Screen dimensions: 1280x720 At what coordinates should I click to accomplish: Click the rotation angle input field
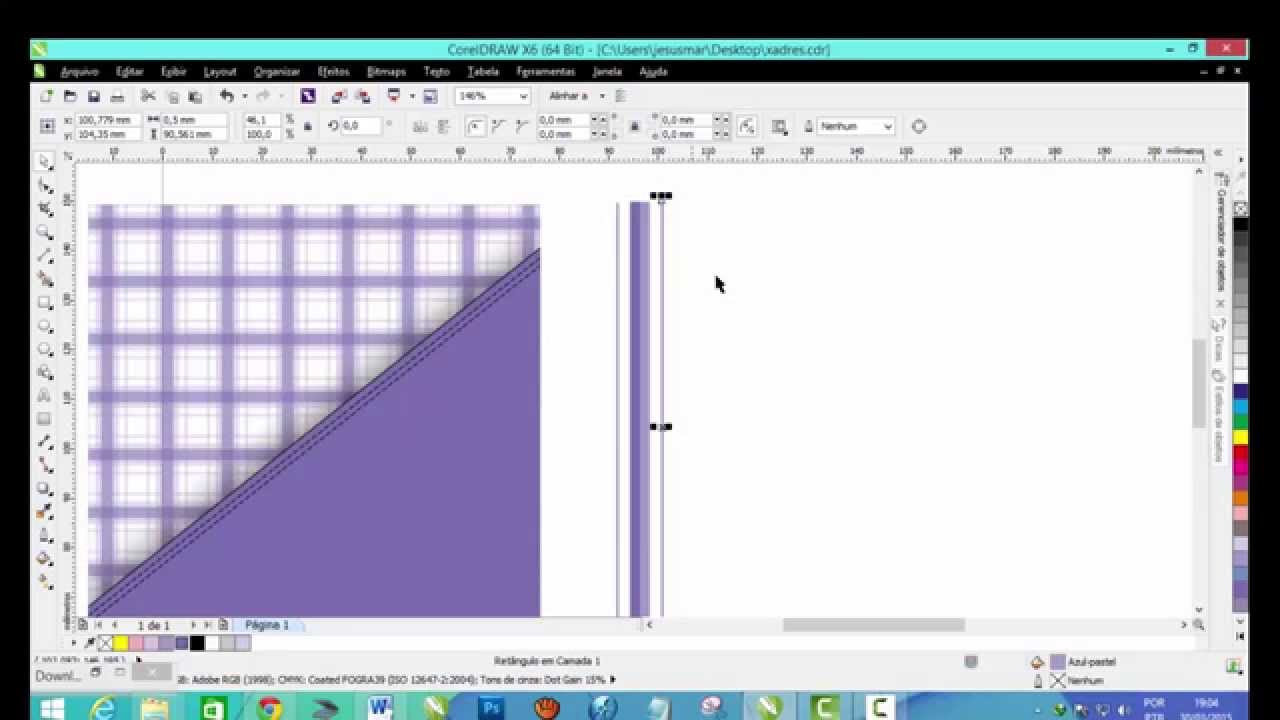(x=361, y=126)
